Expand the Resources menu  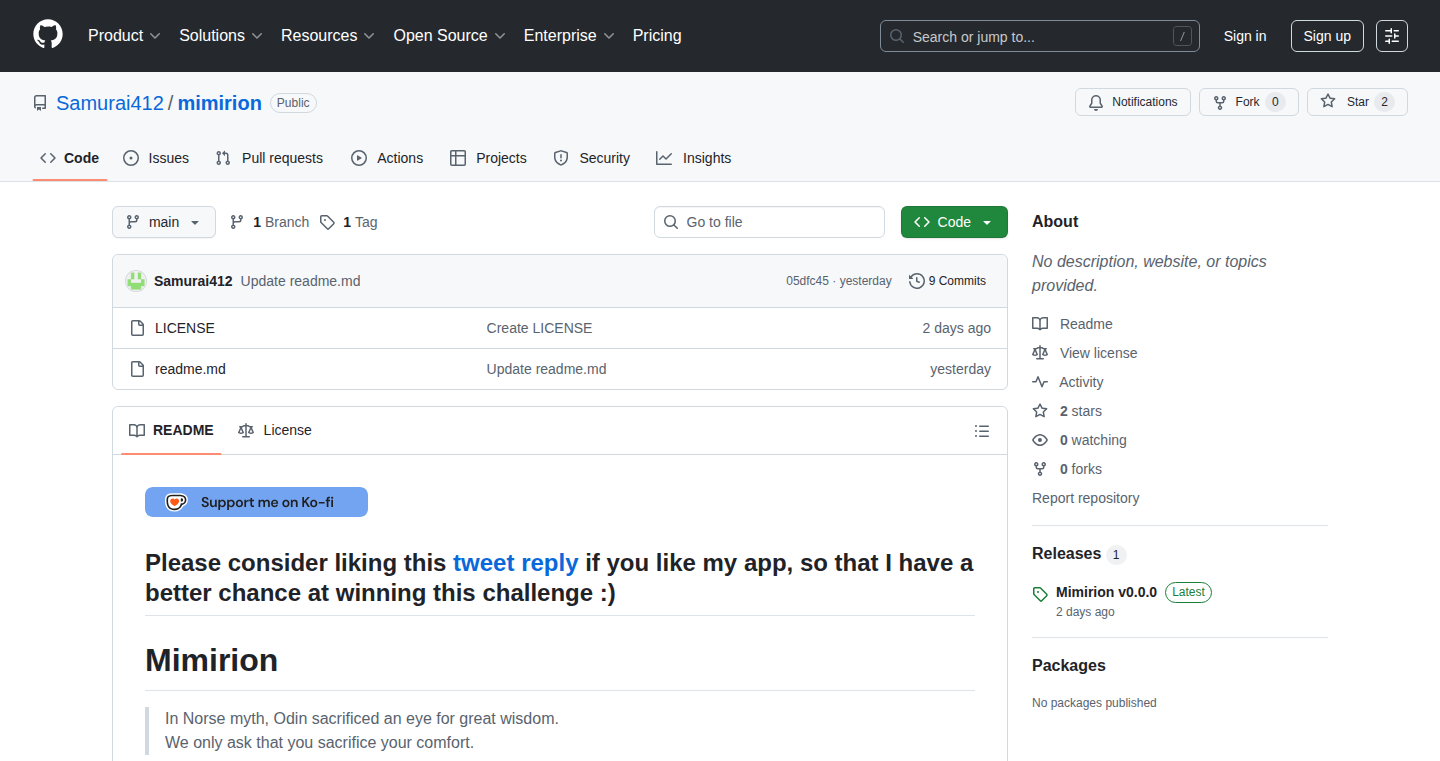tap(328, 35)
